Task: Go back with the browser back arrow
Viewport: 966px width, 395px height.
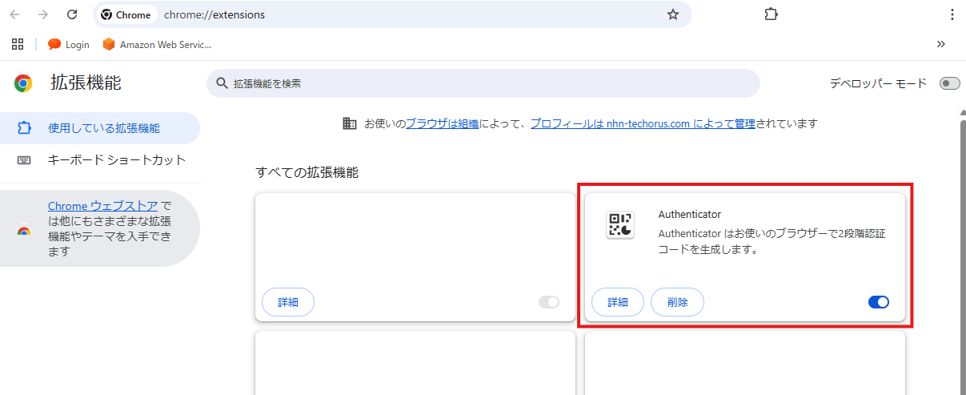Action: pyautogui.click(x=14, y=15)
